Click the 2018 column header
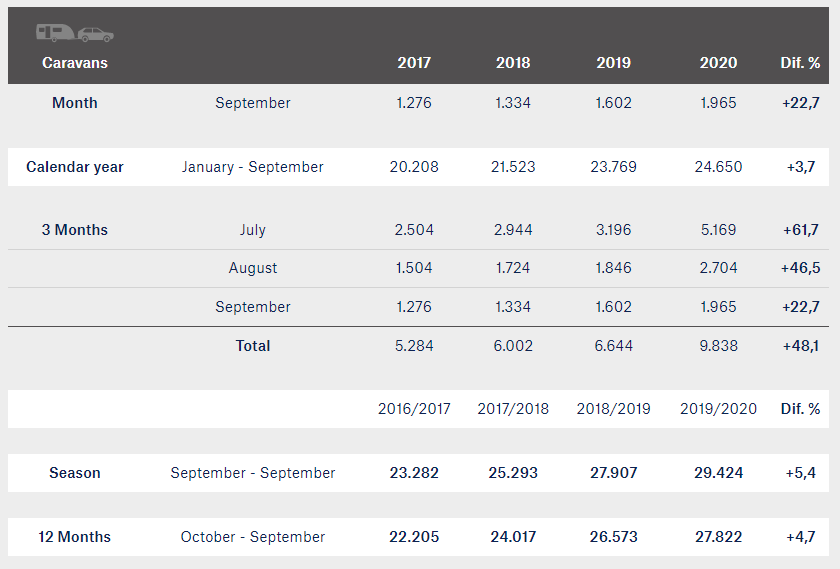This screenshot has height=569, width=840. pos(513,63)
